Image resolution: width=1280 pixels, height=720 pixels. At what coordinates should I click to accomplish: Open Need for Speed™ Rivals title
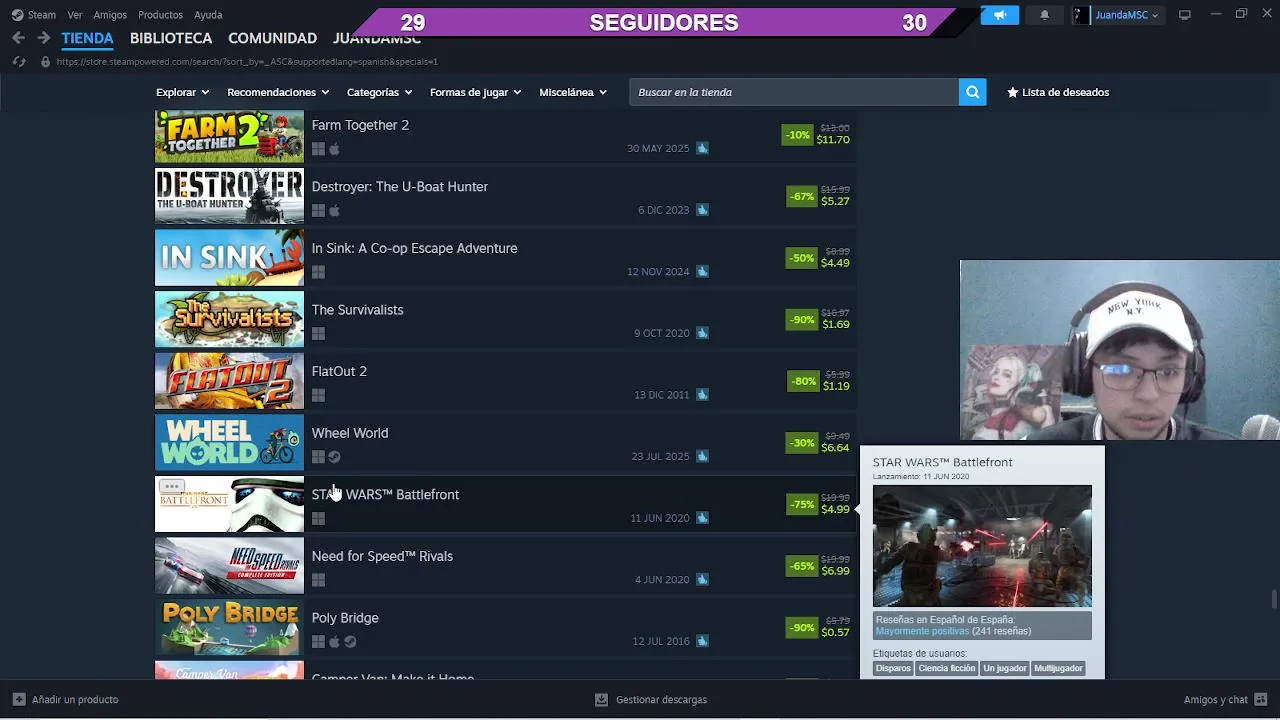pos(382,556)
